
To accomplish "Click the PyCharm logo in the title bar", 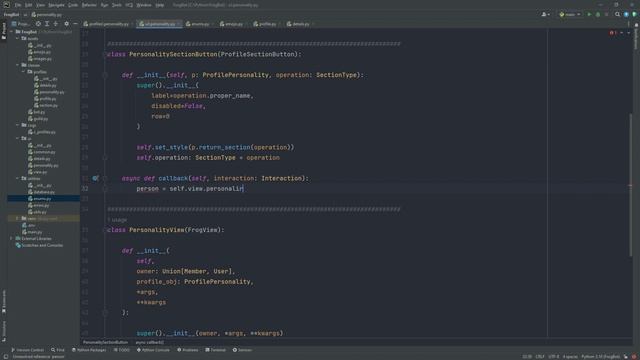I will tap(6, 4).
